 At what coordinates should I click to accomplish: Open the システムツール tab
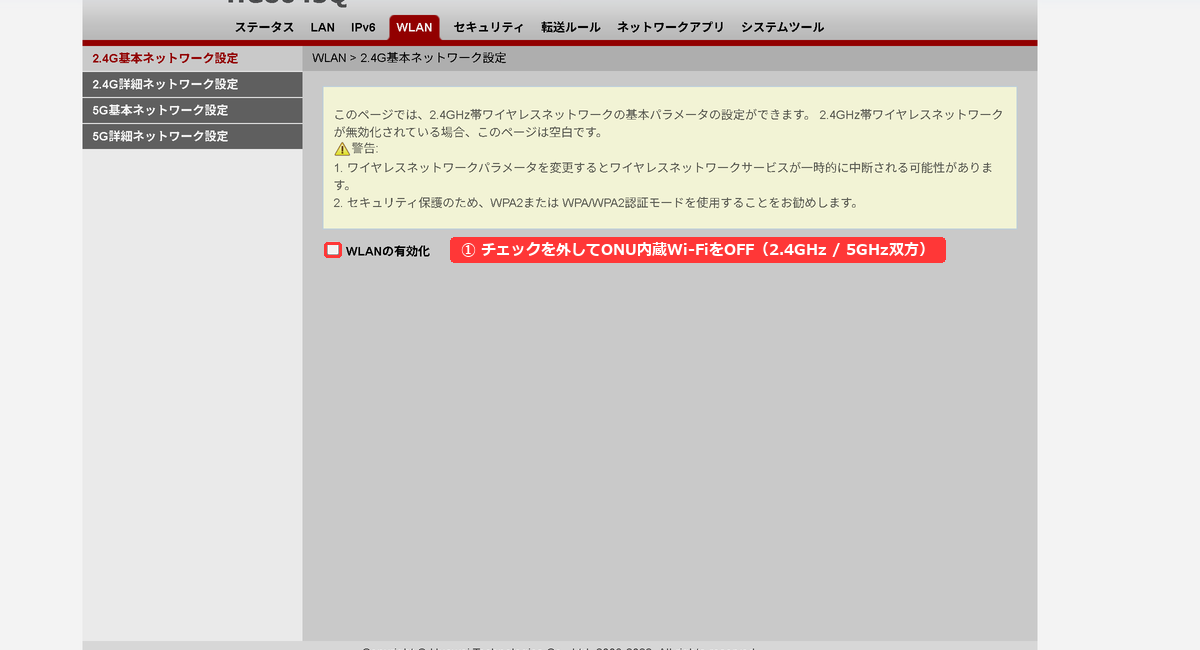[782, 27]
